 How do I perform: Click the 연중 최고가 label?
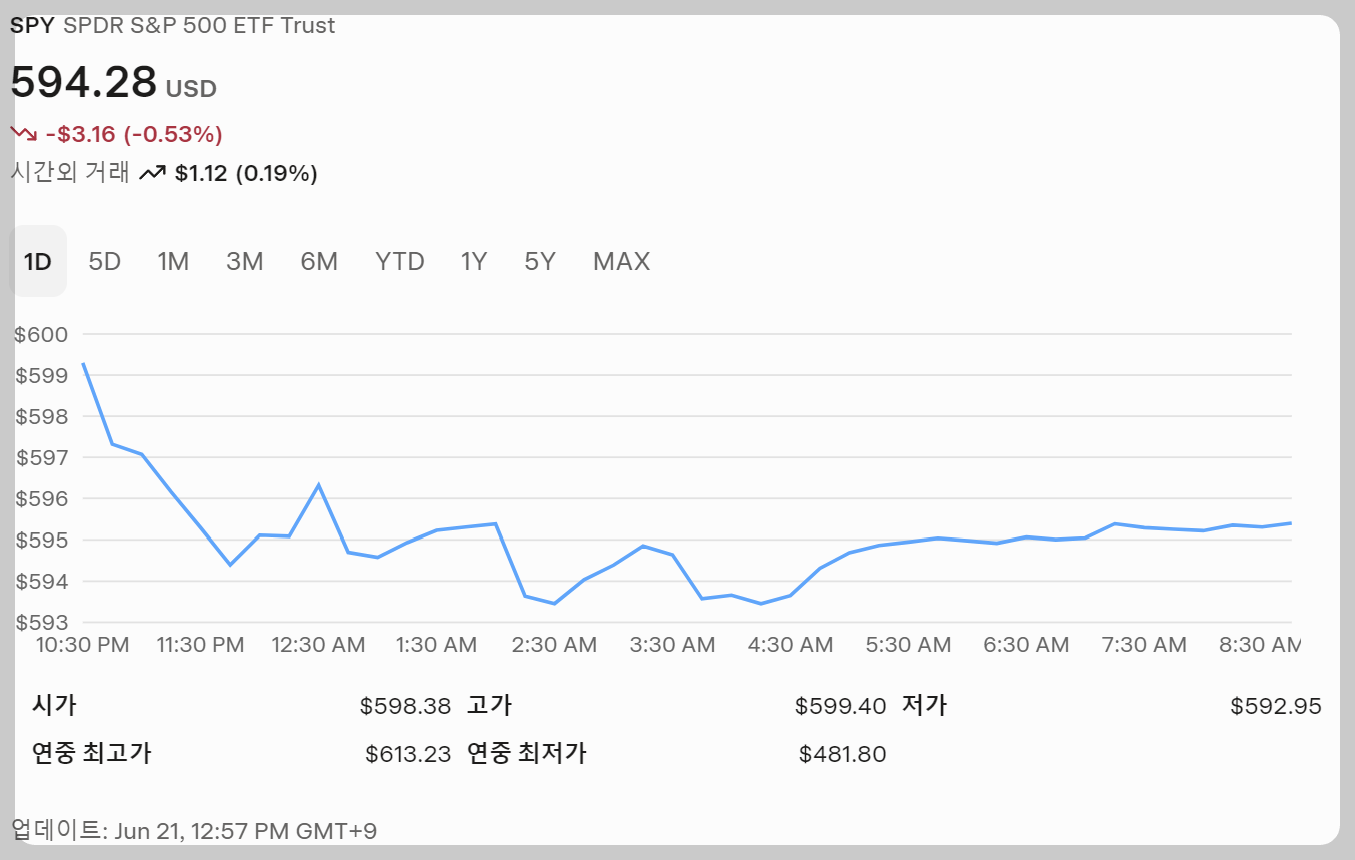tap(91, 753)
